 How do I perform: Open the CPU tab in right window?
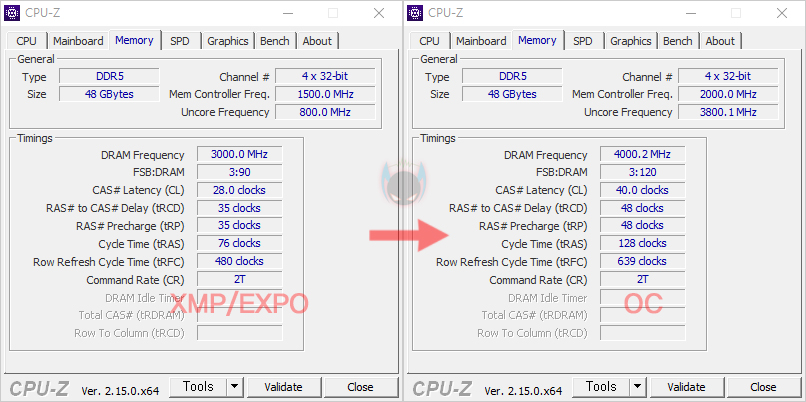coord(429,41)
